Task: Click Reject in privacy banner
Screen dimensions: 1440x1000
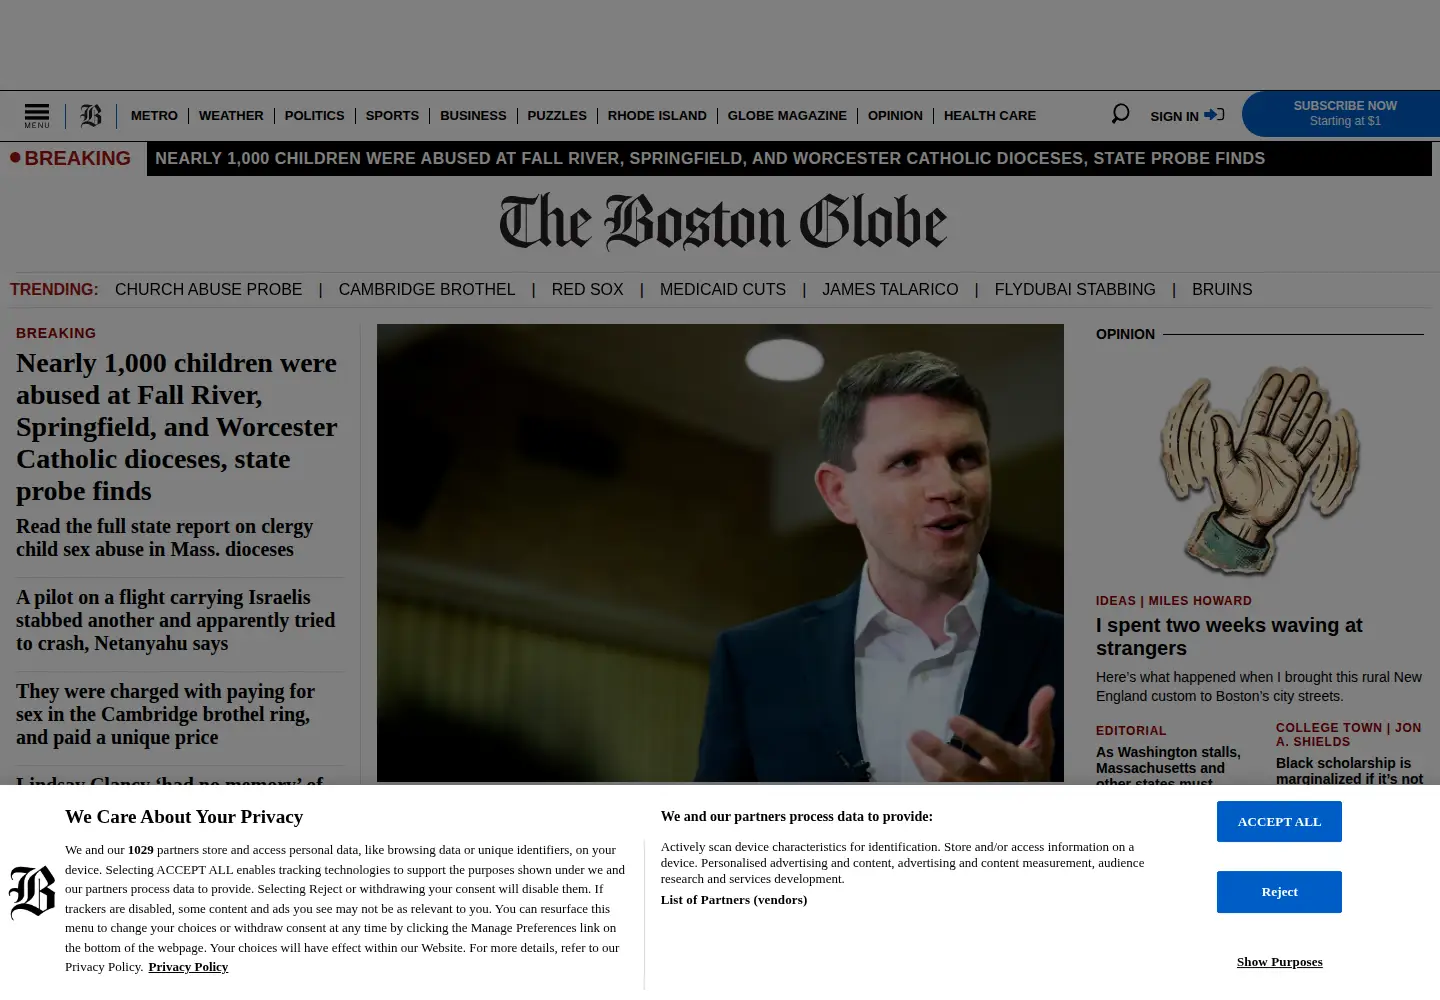Action: pos(1279,892)
